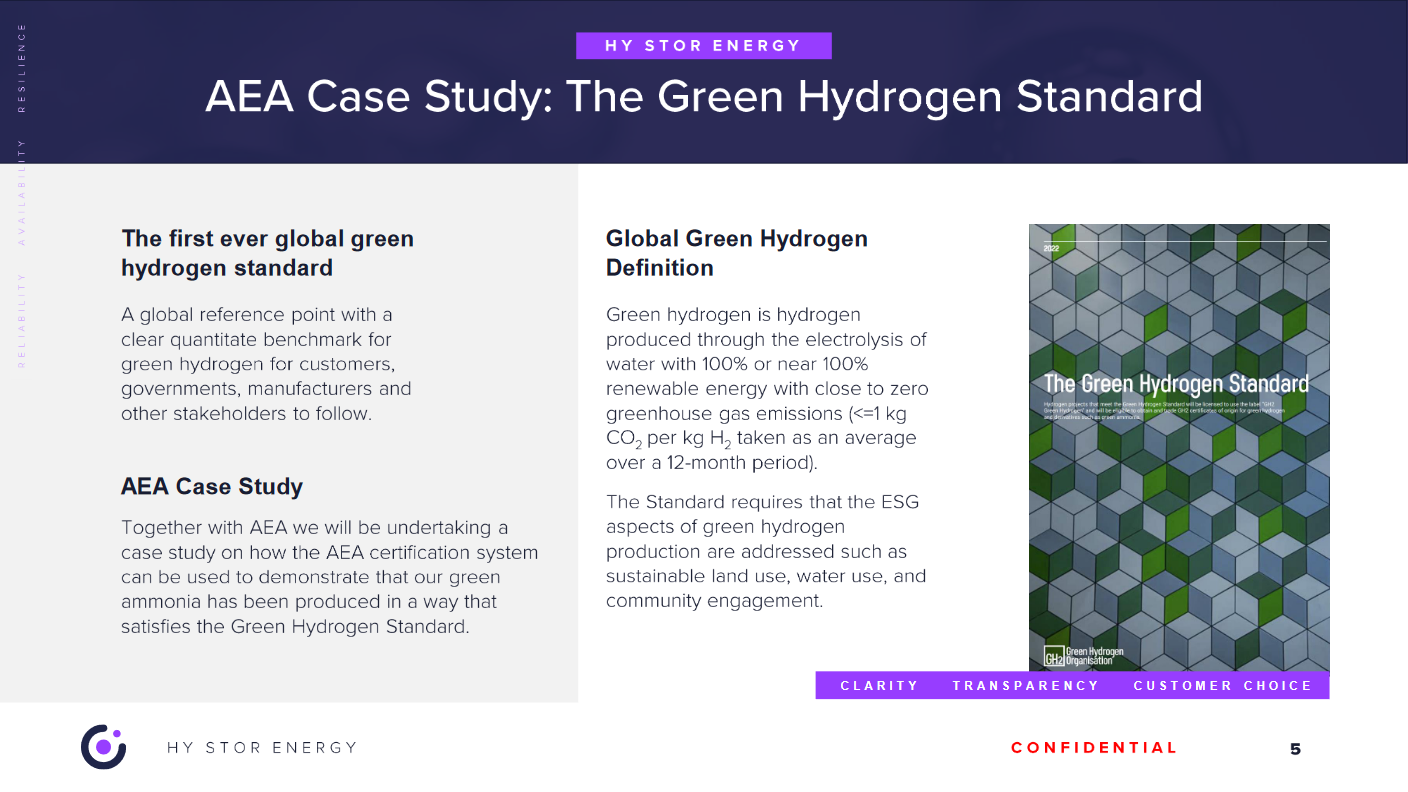Image resolution: width=1408 pixels, height=792 pixels.
Task: Select the 'Global Green Hydrogen Definition' heading
Action: (736, 253)
